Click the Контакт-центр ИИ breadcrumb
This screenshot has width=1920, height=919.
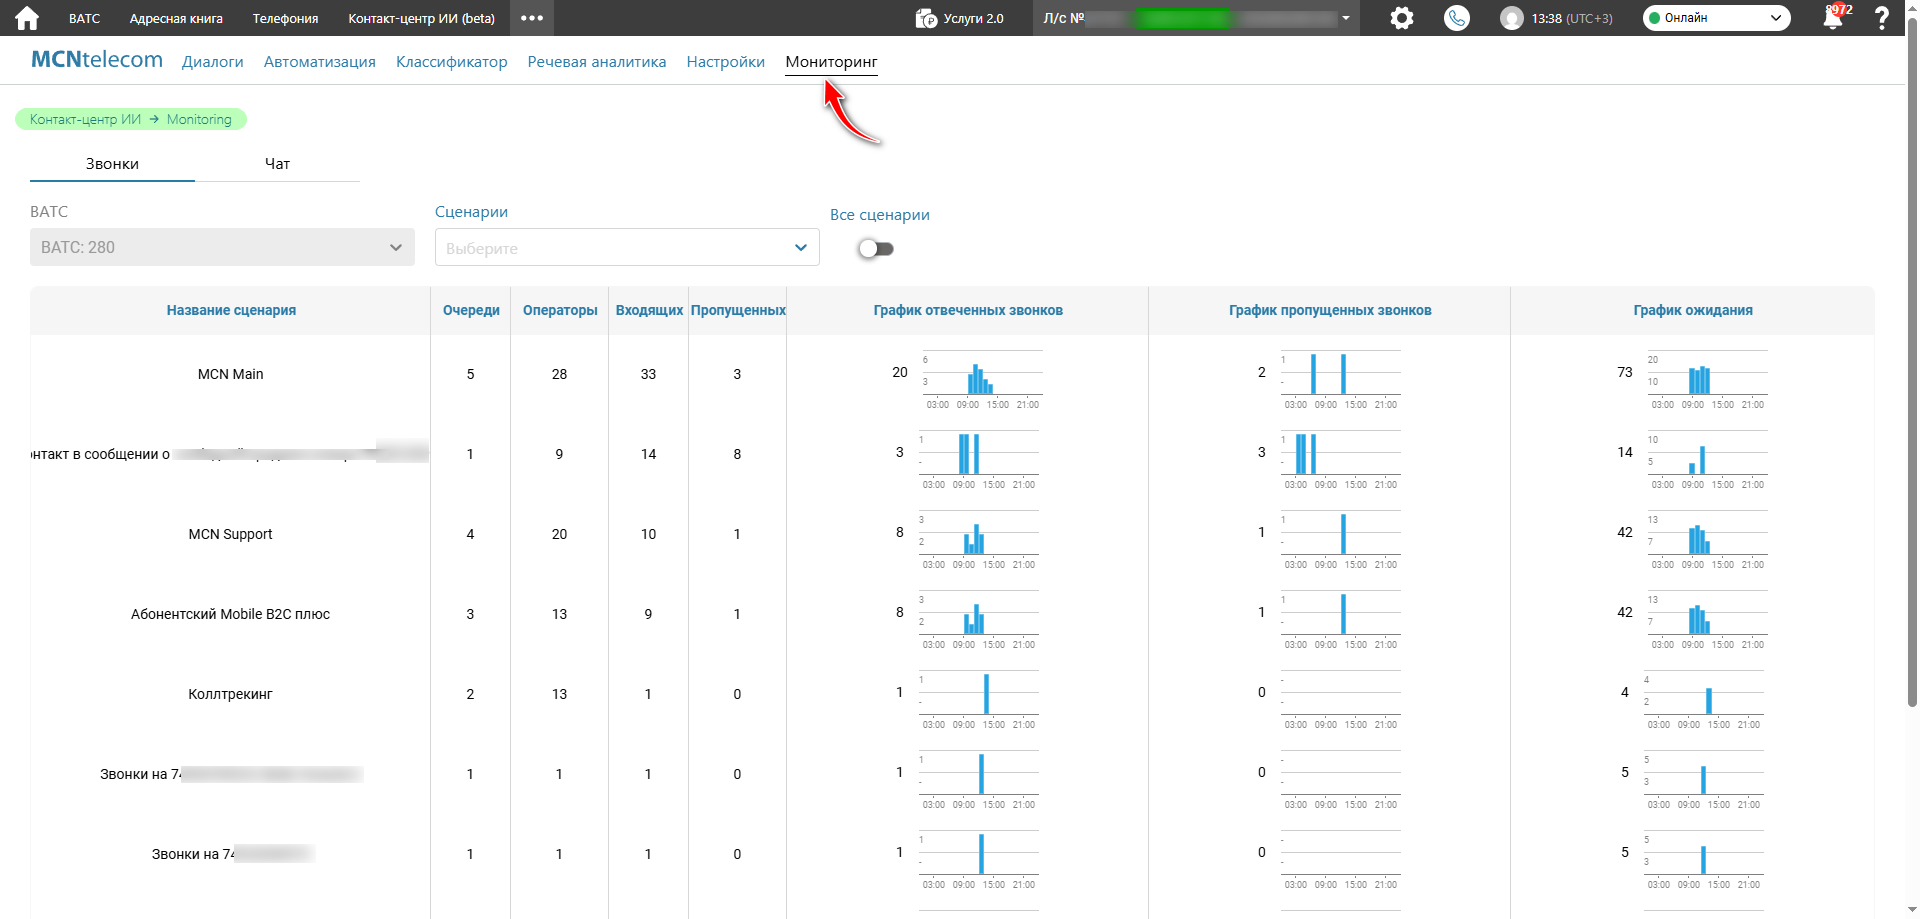85,119
